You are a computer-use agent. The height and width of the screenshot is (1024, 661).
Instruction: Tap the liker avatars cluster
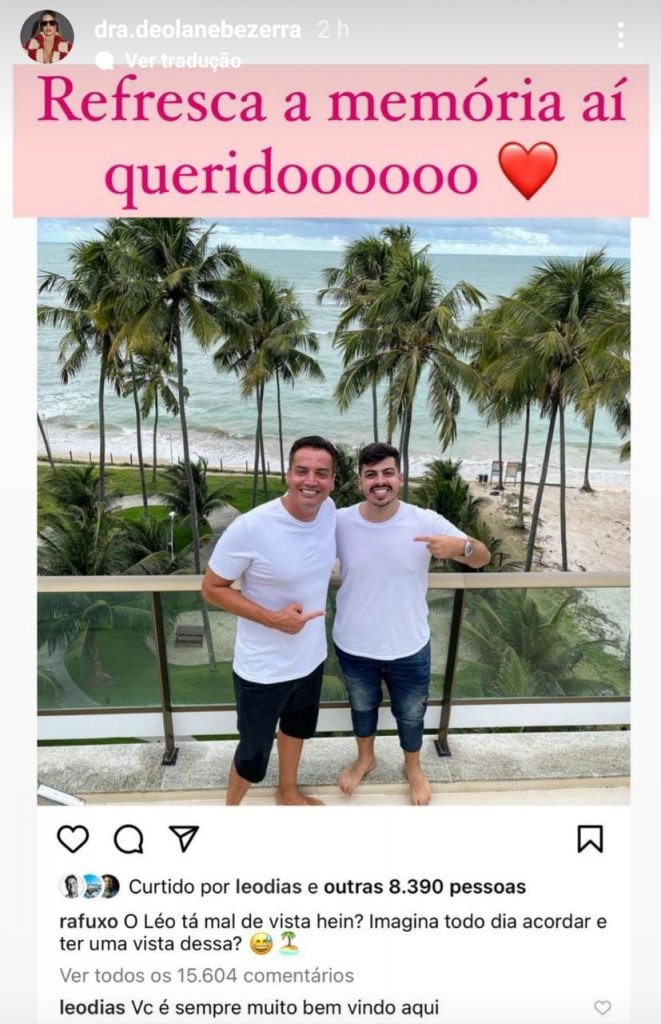tap(90, 886)
